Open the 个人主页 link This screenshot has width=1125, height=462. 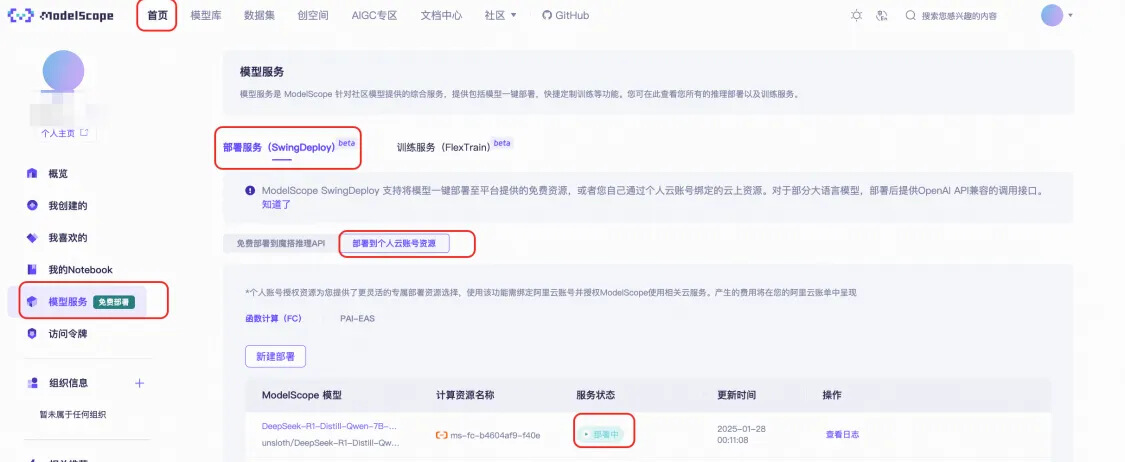pos(65,133)
